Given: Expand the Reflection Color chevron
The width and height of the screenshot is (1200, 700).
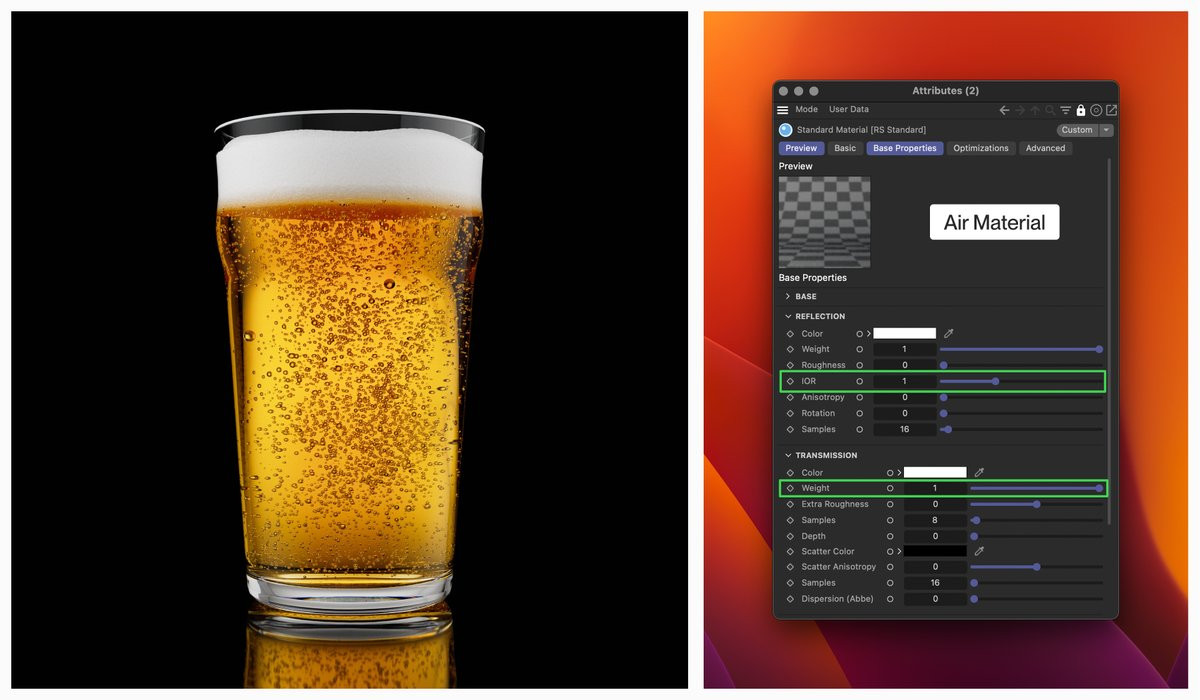Looking at the screenshot, I should 868,334.
